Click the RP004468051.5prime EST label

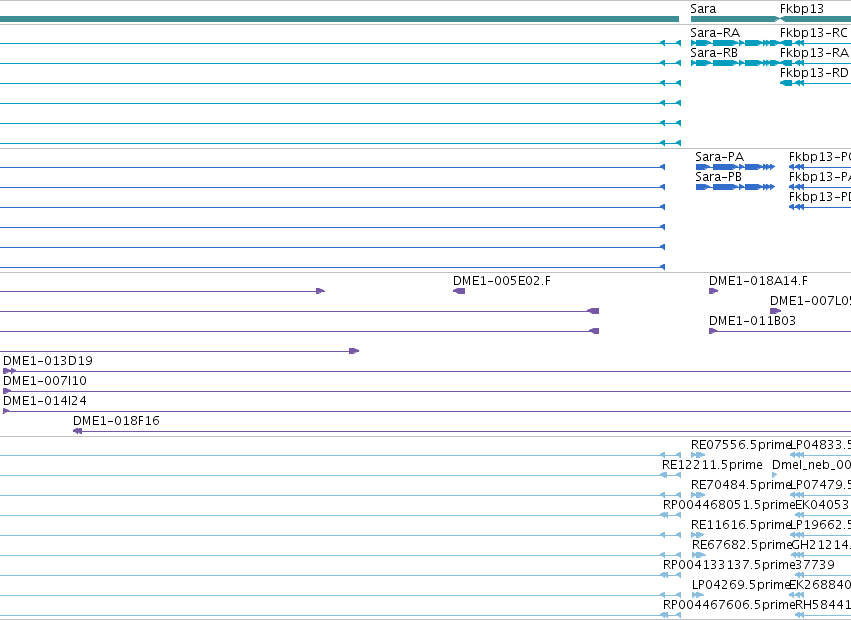pos(729,505)
